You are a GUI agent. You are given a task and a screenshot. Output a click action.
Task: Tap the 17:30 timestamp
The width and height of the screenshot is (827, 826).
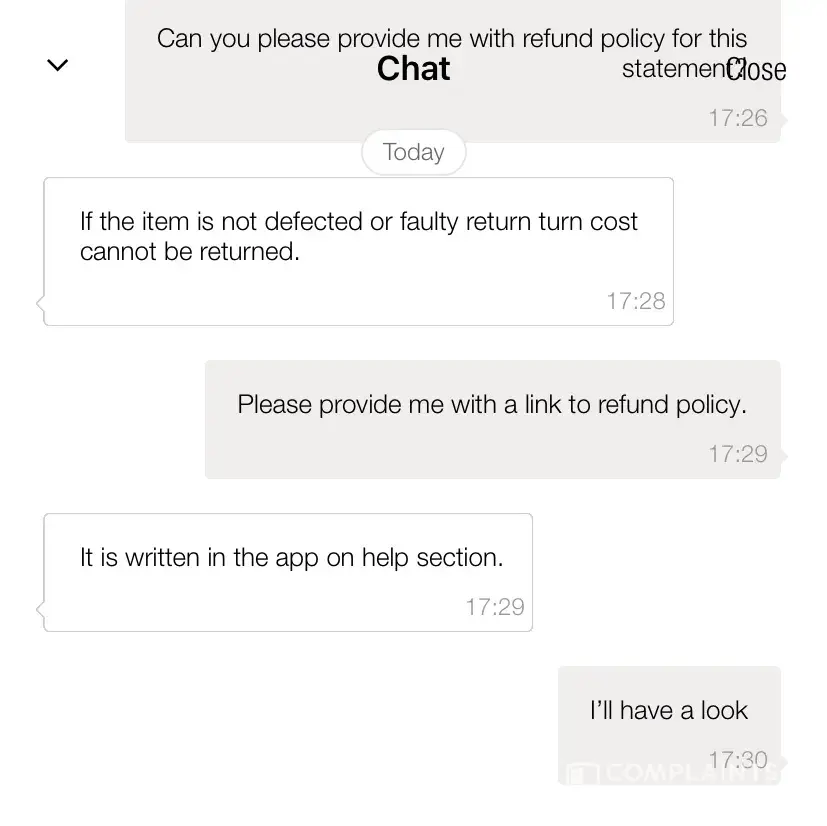(x=737, y=760)
